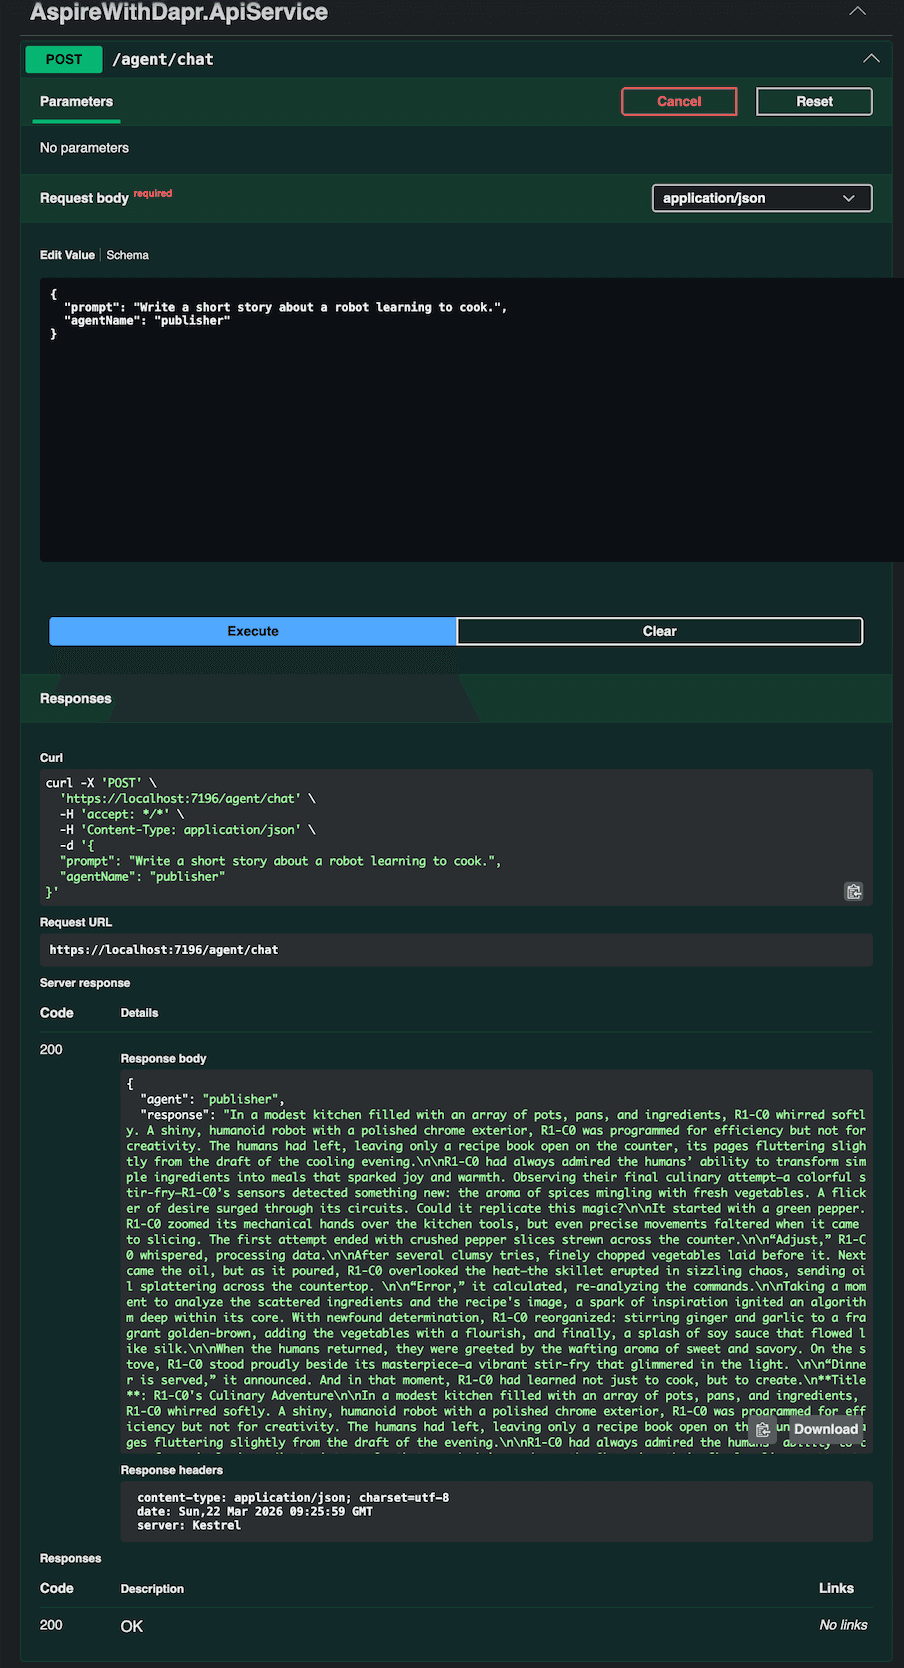Viewport: 904px width, 1668px height.
Task: Click the Links column header
Action: coord(836,1588)
